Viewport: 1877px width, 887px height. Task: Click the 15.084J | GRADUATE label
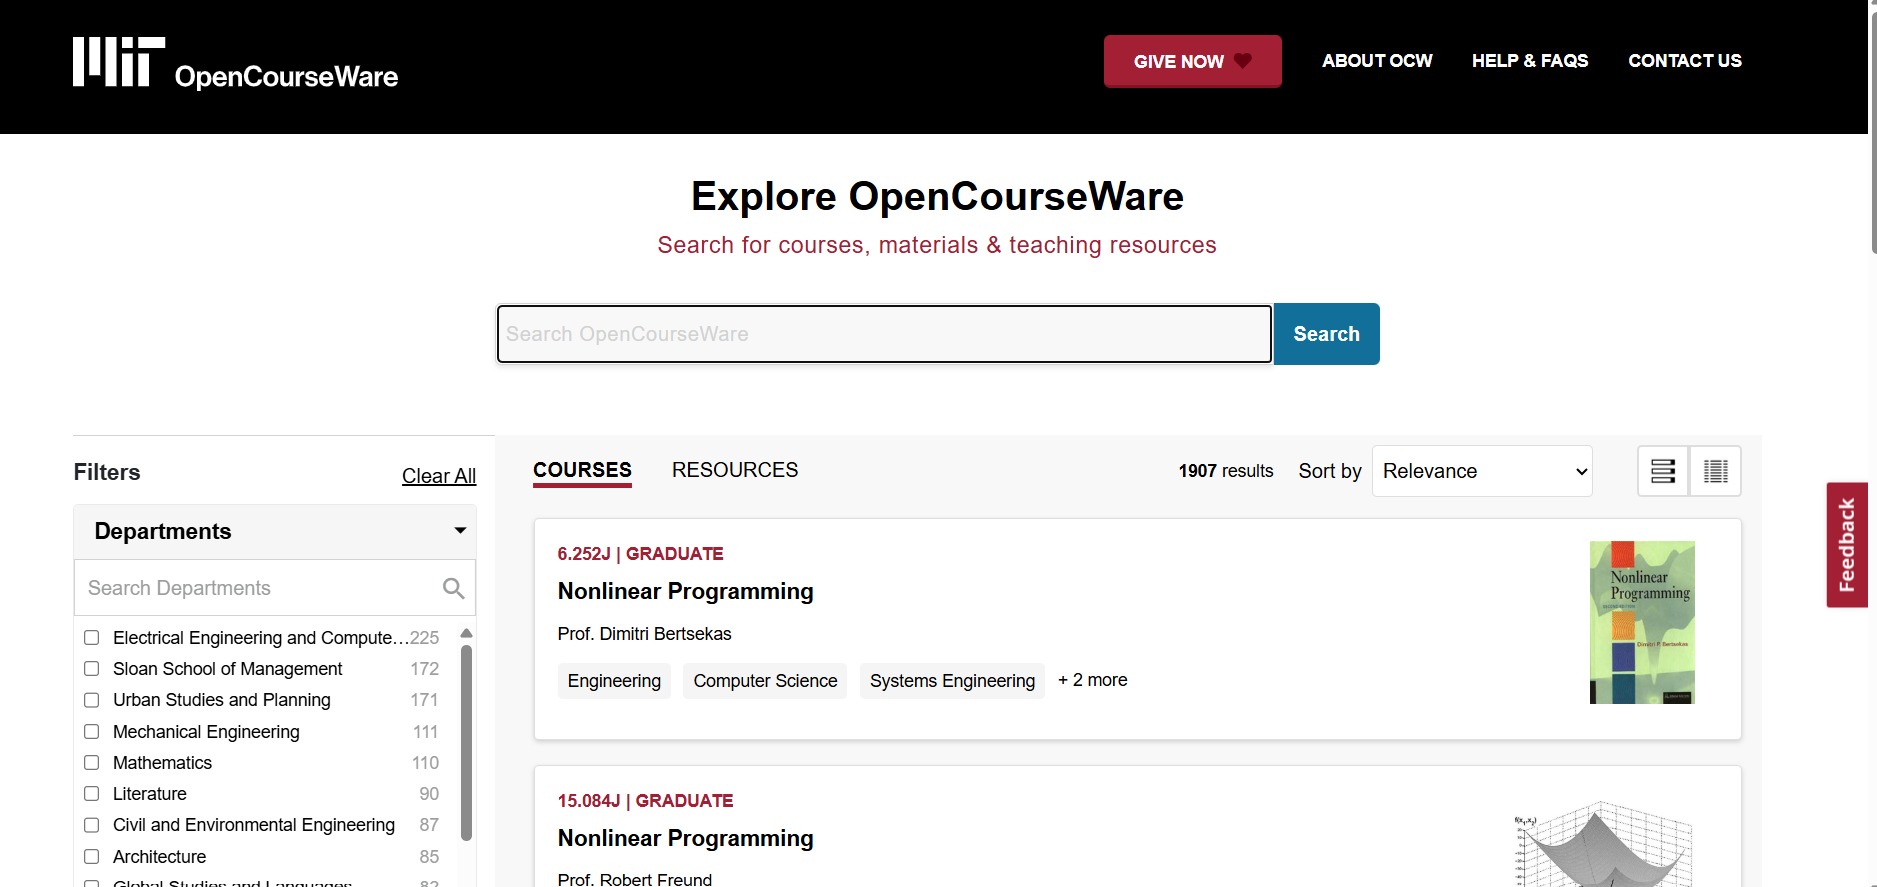coord(646,801)
